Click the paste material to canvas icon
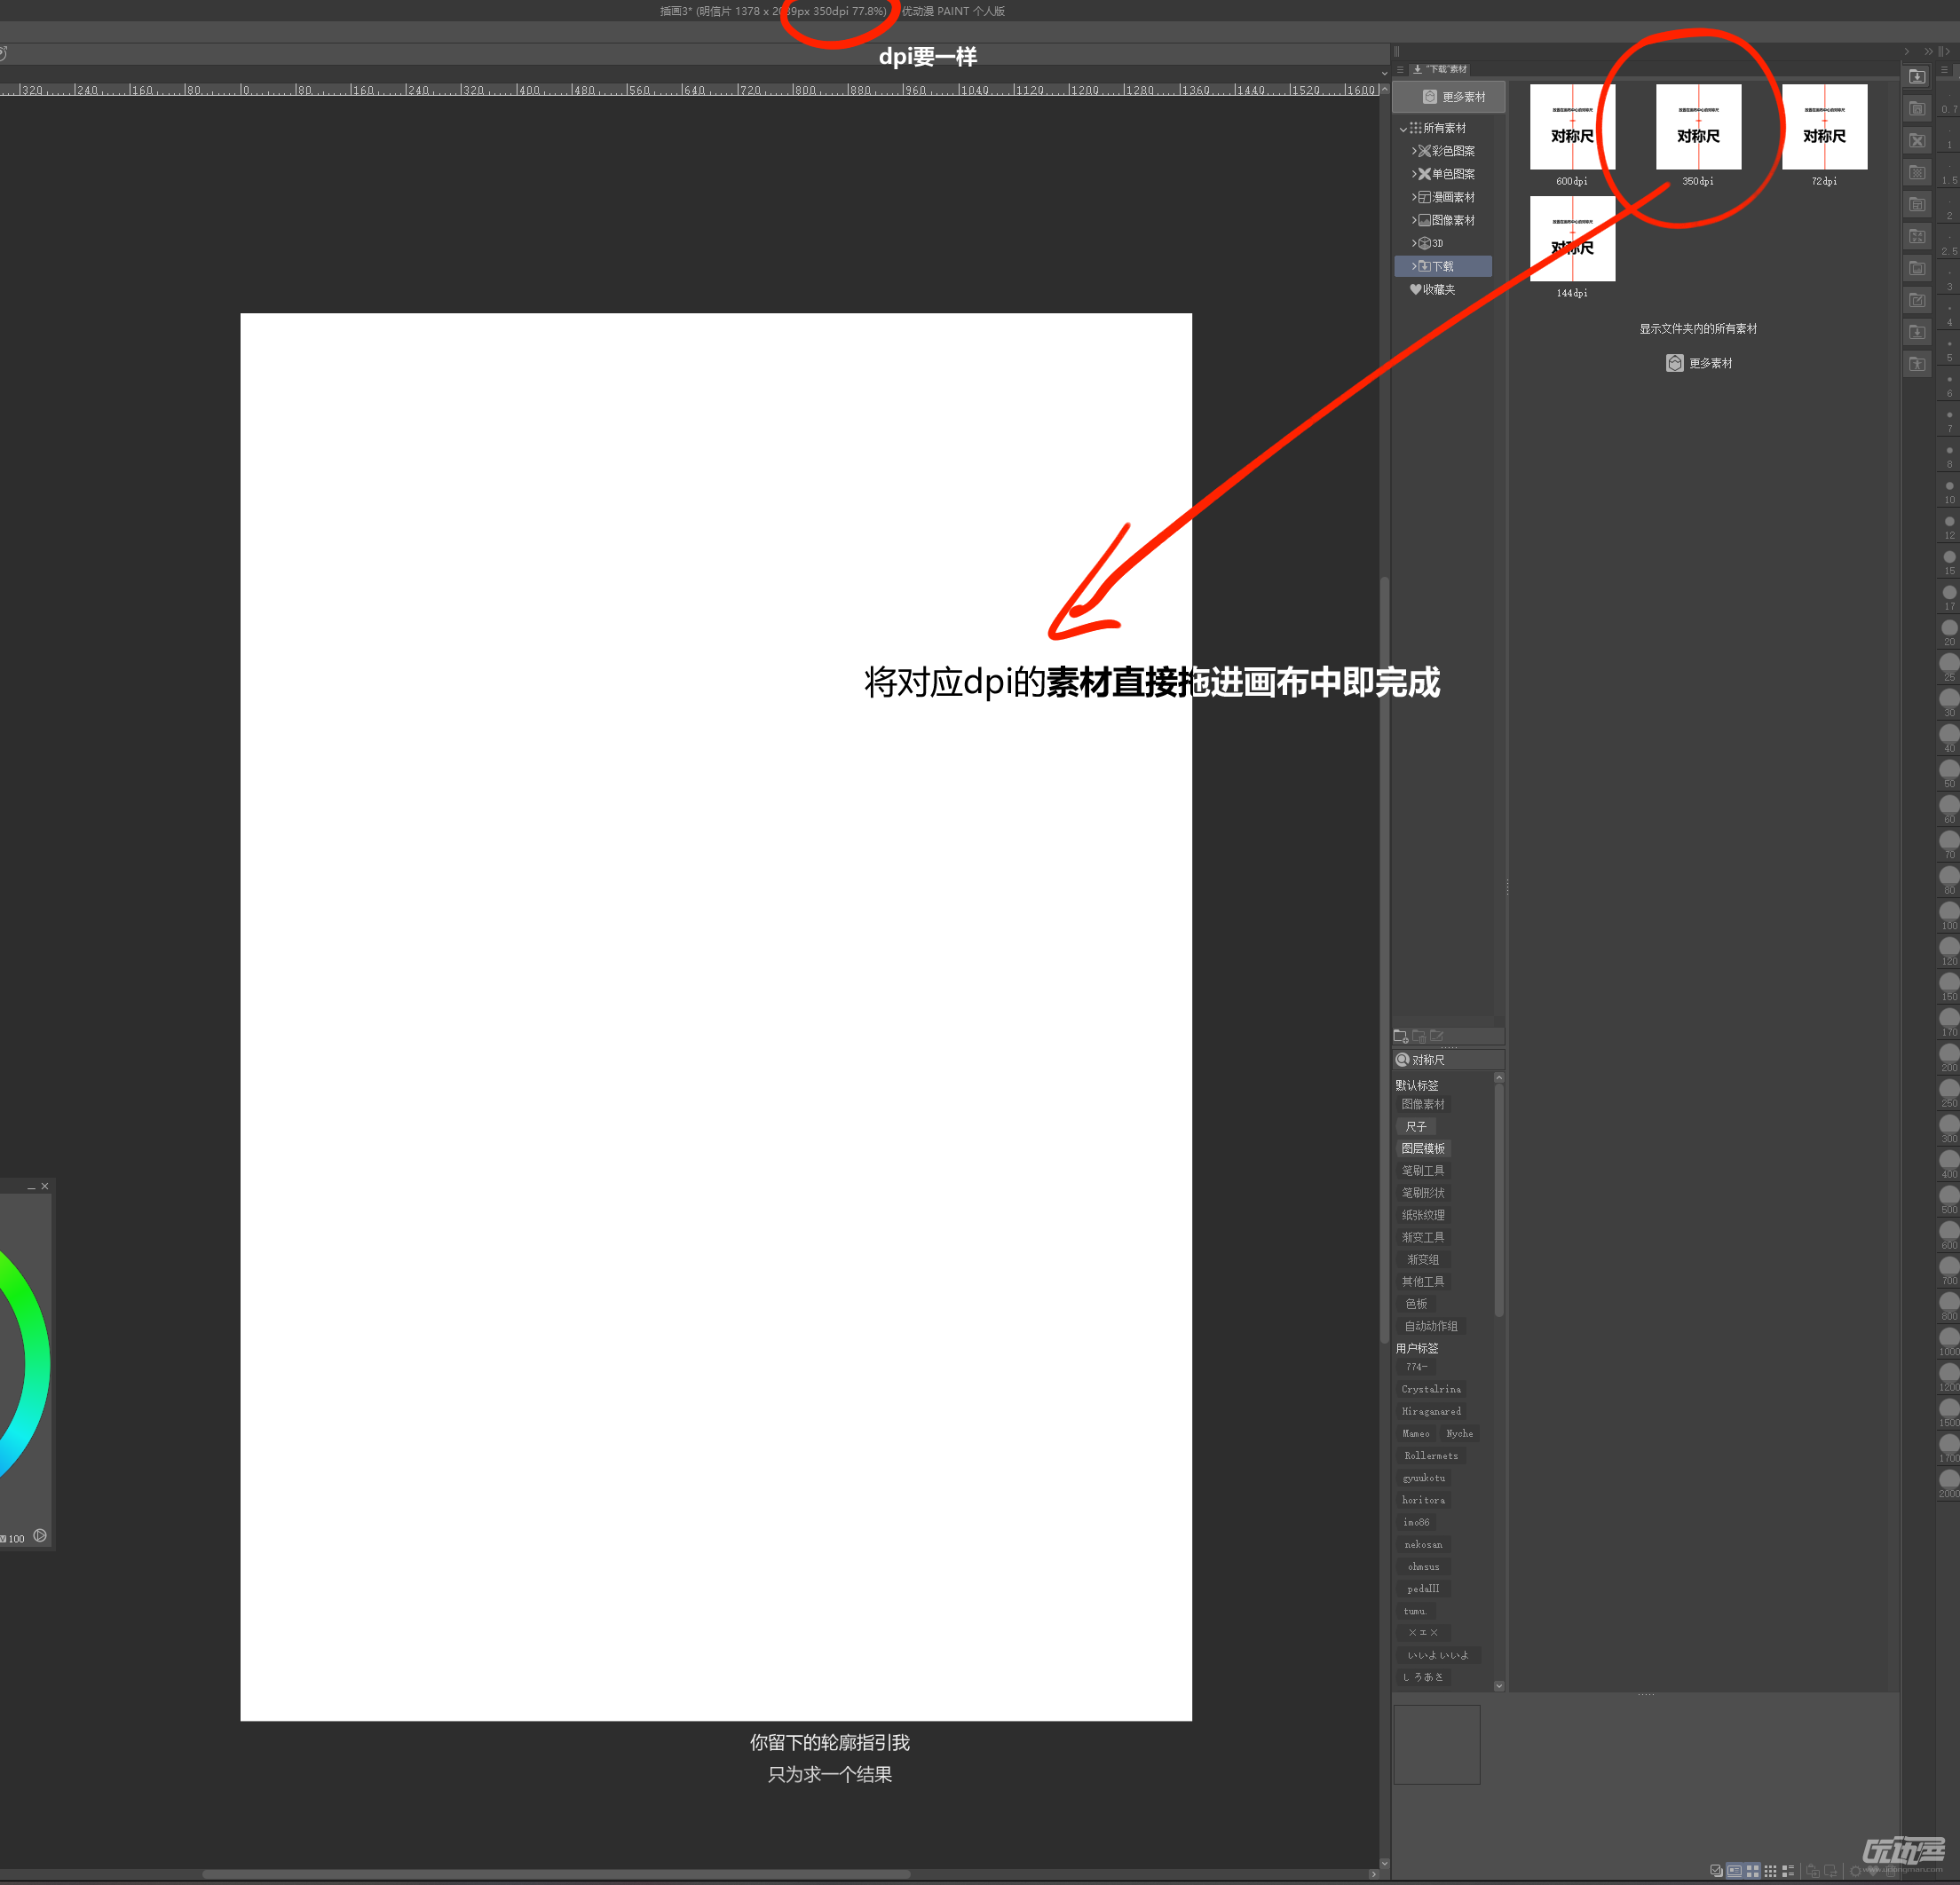 click(1813, 1870)
